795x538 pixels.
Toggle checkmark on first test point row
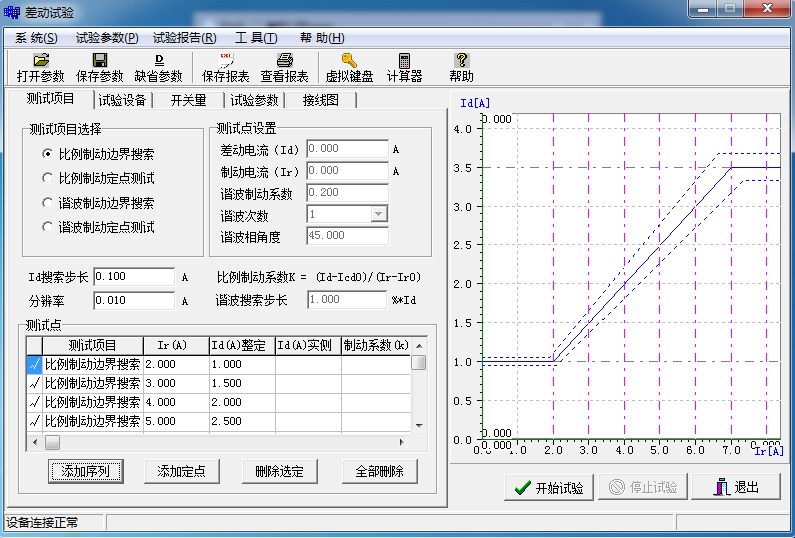35,365
